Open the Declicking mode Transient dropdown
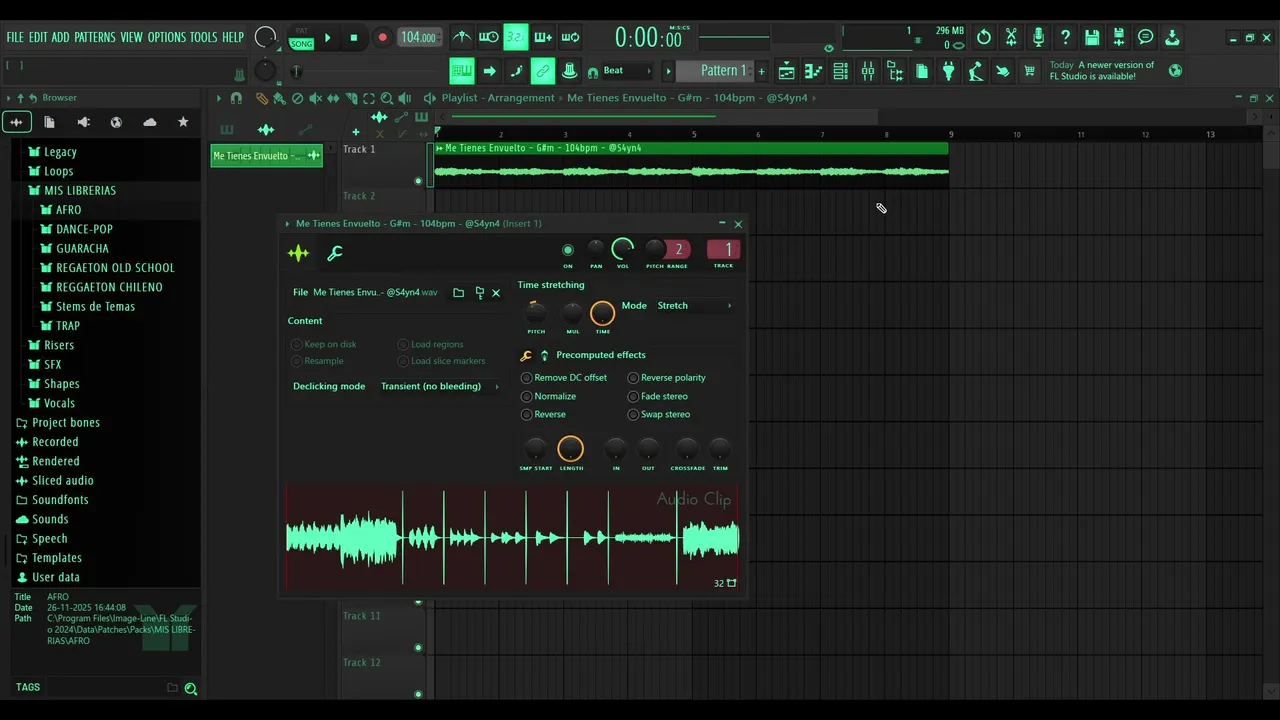1280x720 pixels. pyautogui.click(x=440, y=386)
